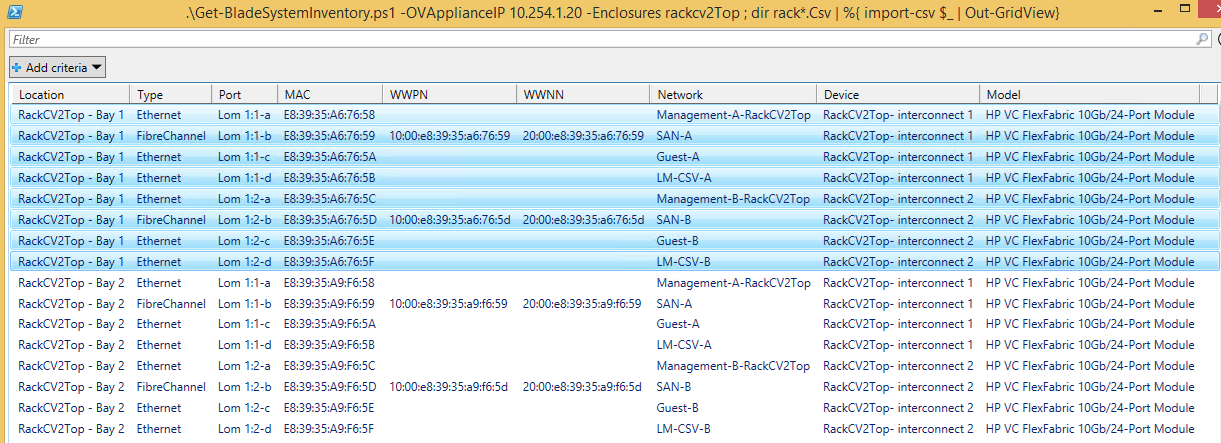
Task: Sort by the WWNN column header
Action: click(582, 94)
